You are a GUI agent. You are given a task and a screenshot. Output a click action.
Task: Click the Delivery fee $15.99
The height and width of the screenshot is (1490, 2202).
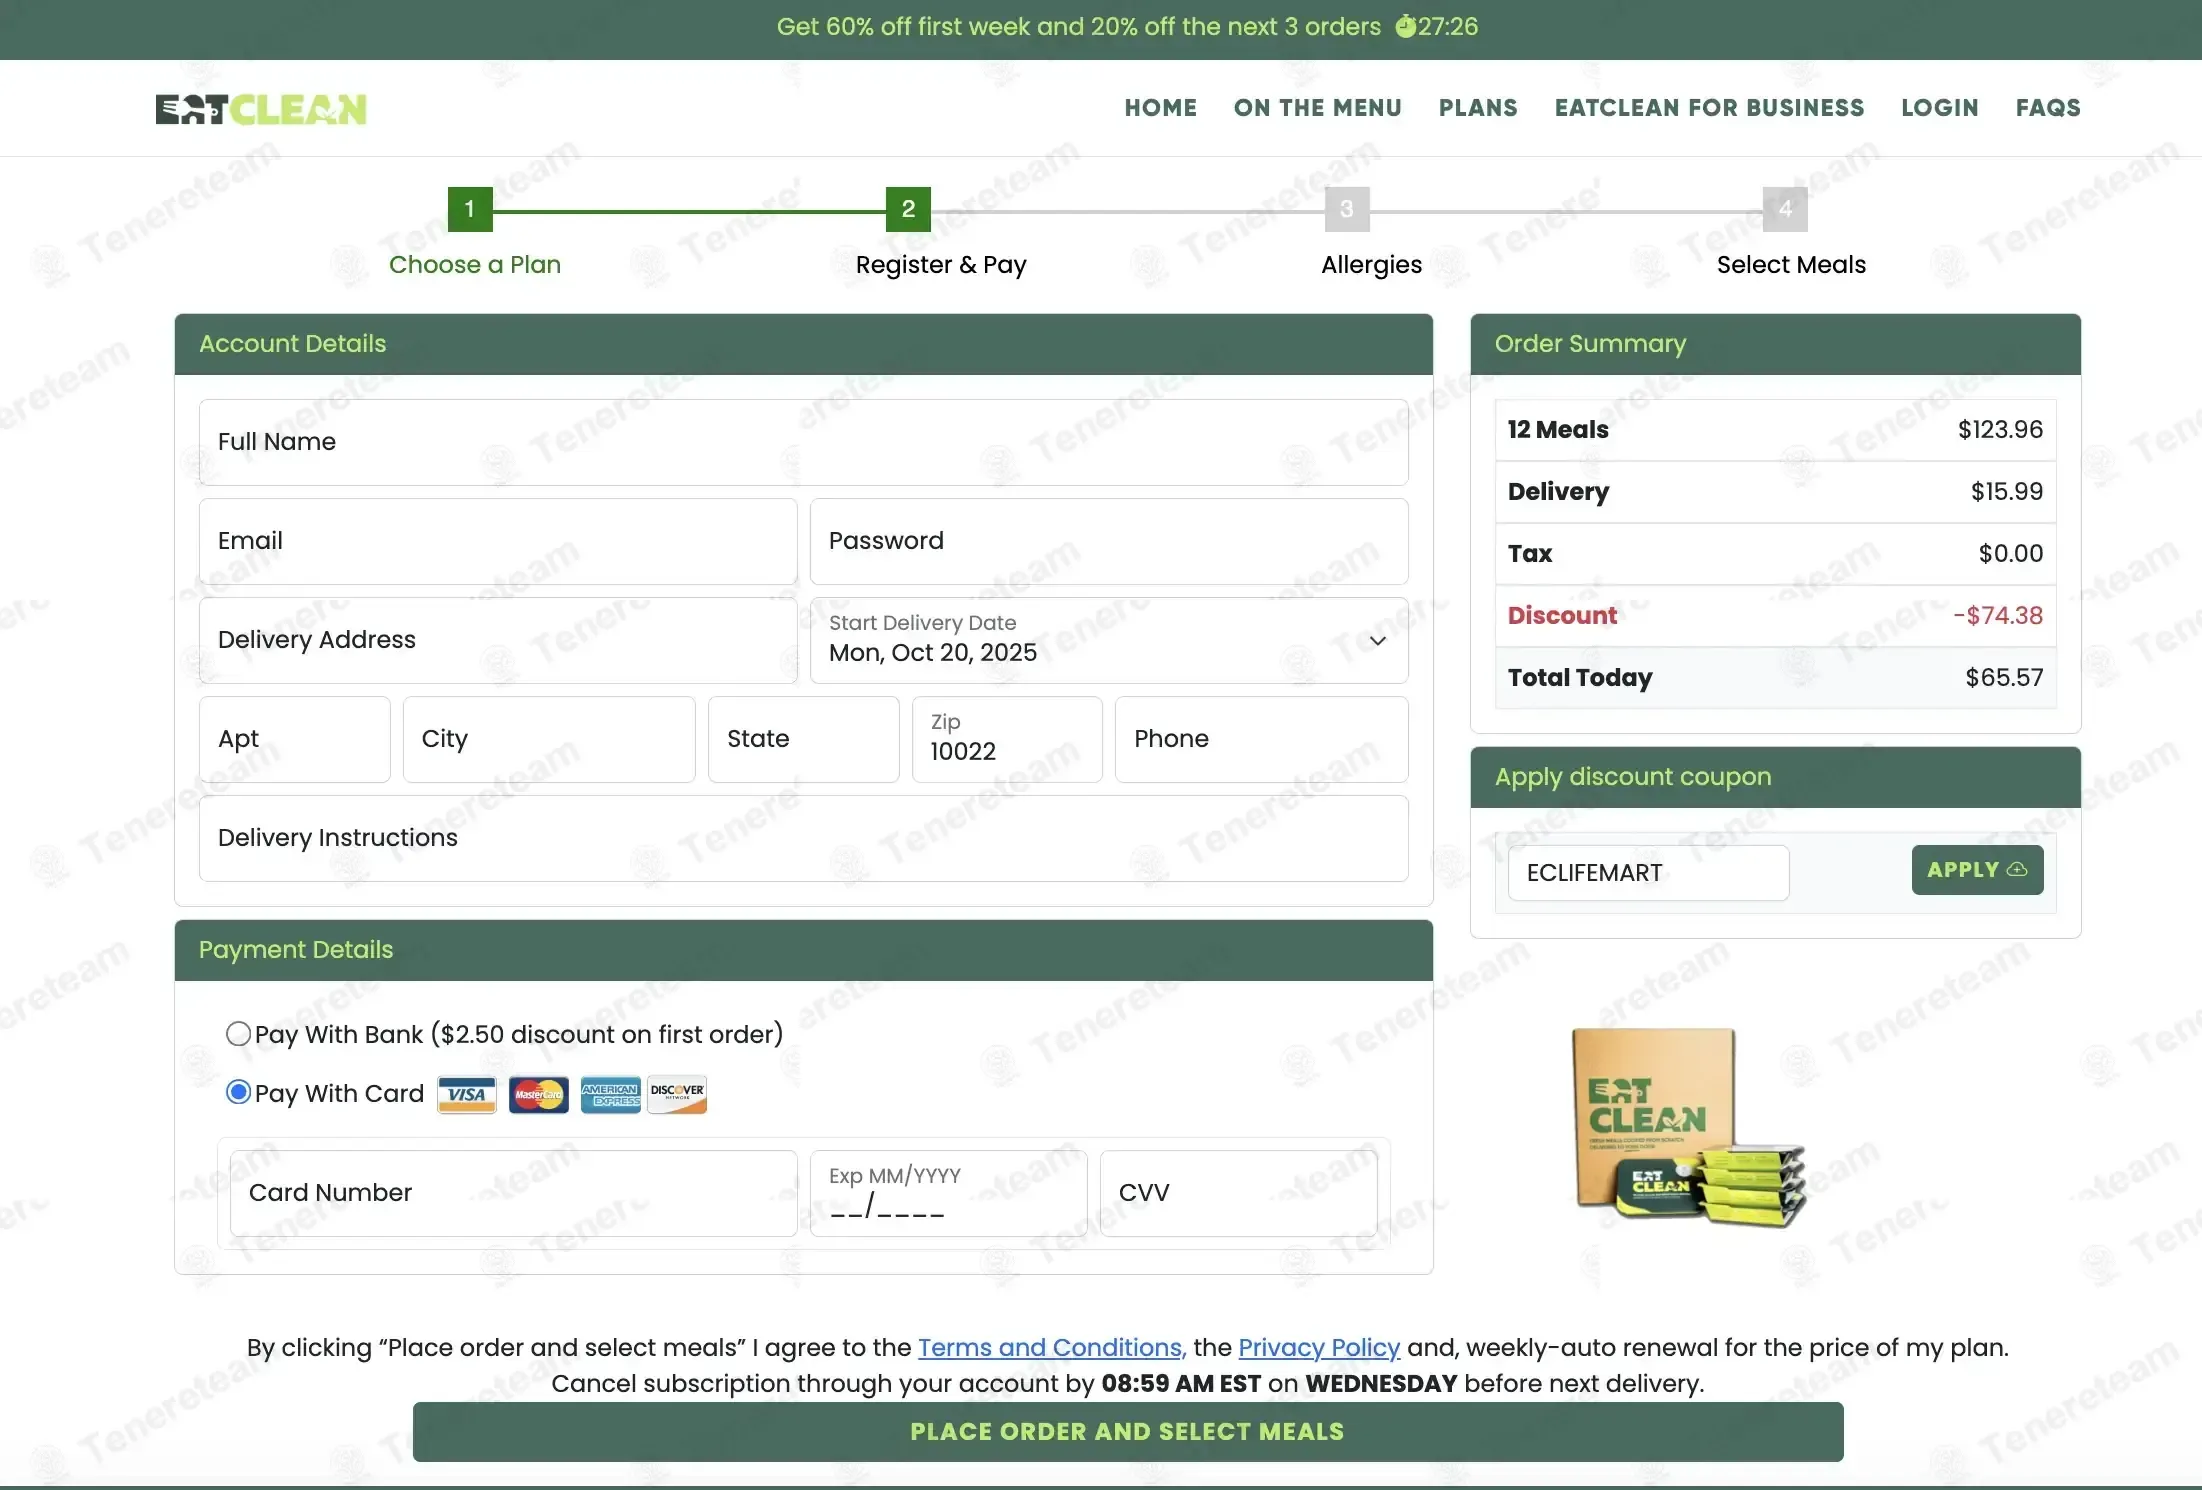click(2007, 492)
